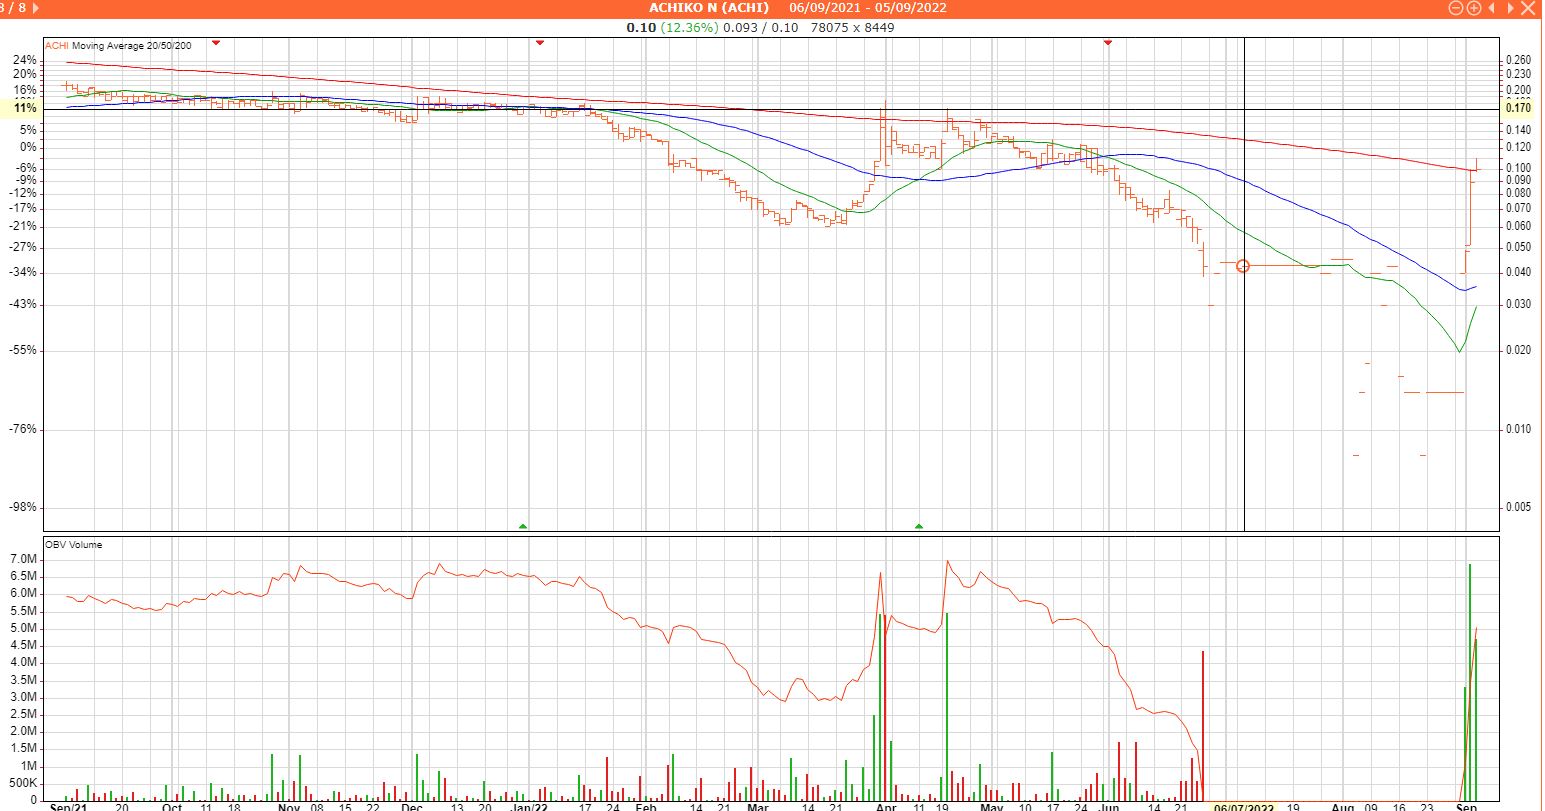1545x811 pixels.
Task: Click the zoom in plus icon
Action: click(x=1473, y=8)
